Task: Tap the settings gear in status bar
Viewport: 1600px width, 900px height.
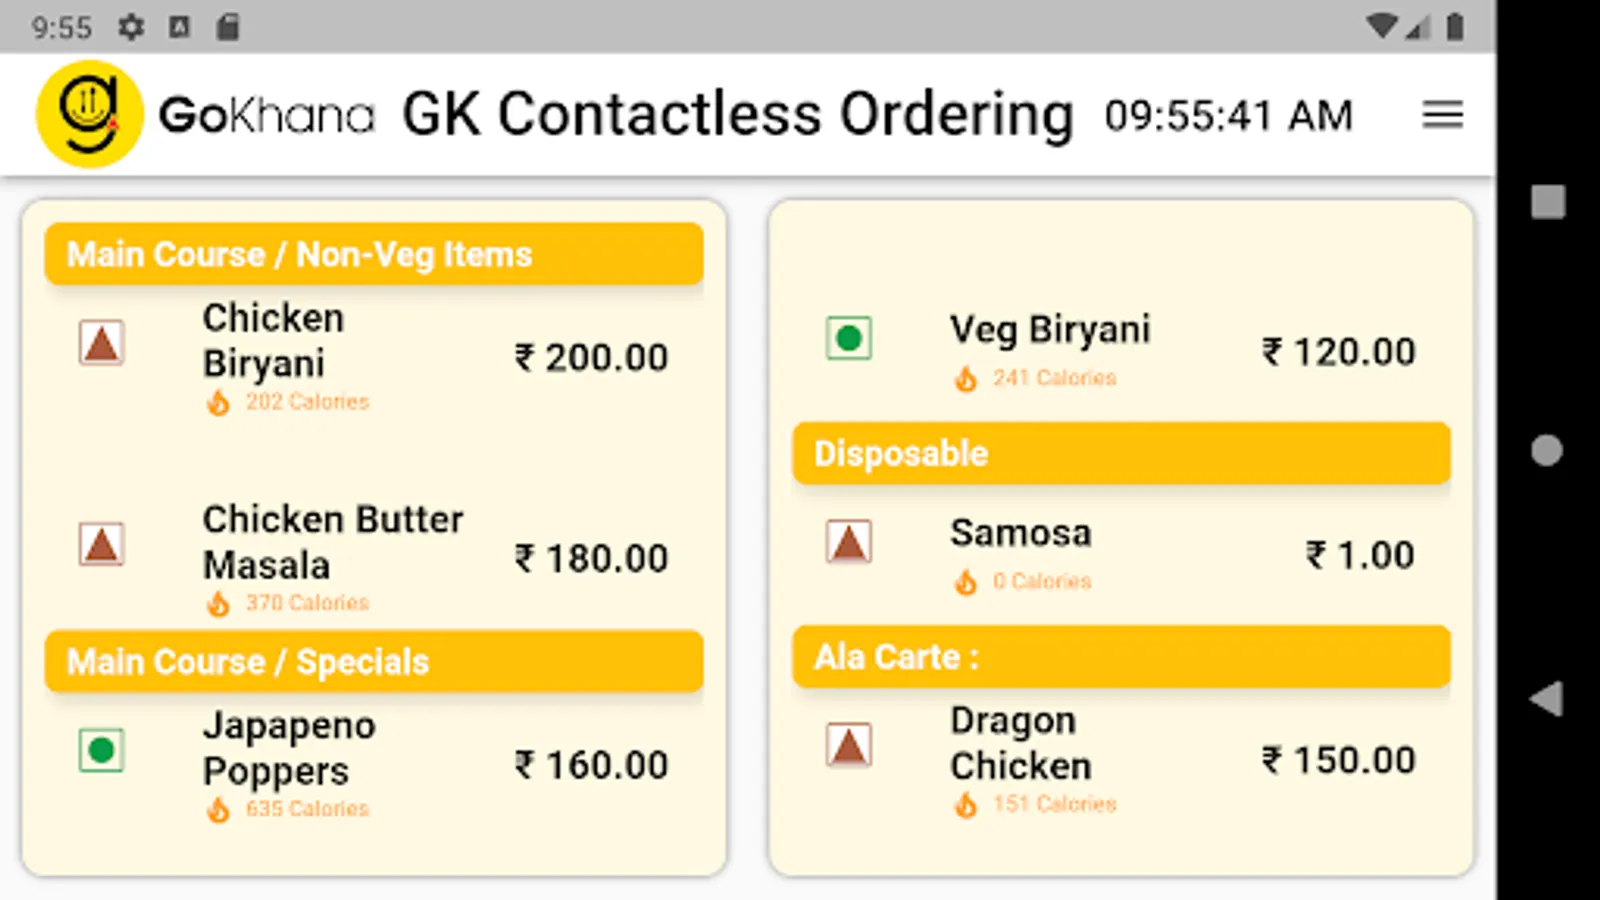Action: (x=131, y=27)
